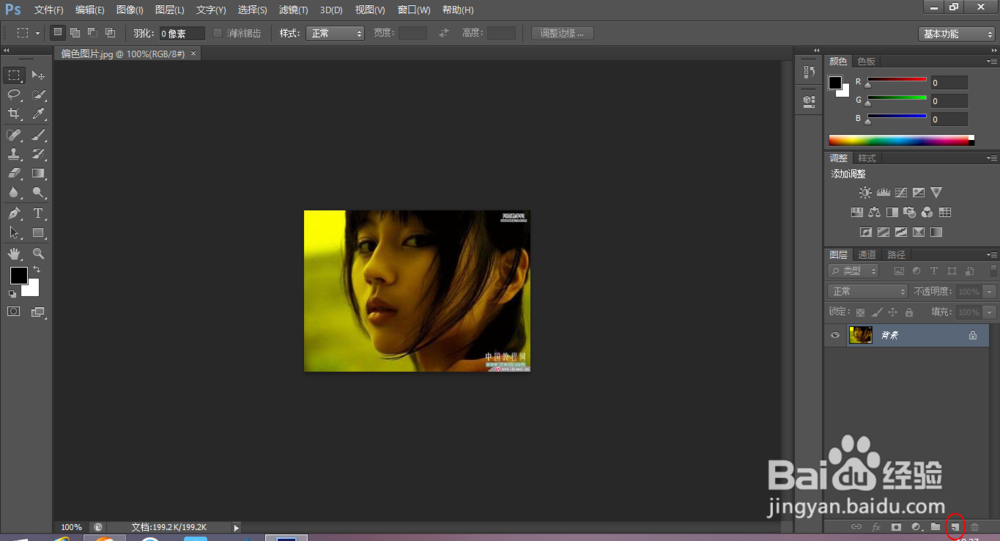Toggle the lock all button in Layers
This screenshot has height=541, width=1000.
(x=909, y=312)
